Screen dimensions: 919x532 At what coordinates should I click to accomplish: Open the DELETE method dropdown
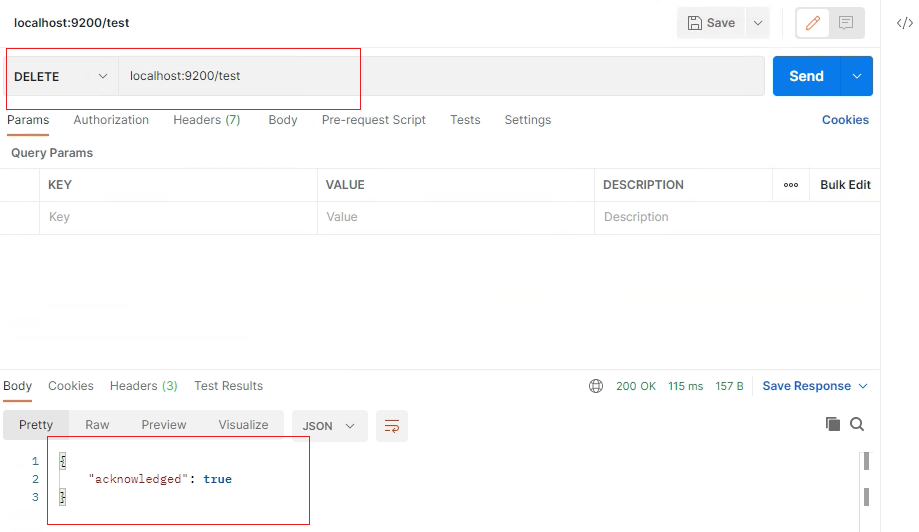click(x=61, y=76)
